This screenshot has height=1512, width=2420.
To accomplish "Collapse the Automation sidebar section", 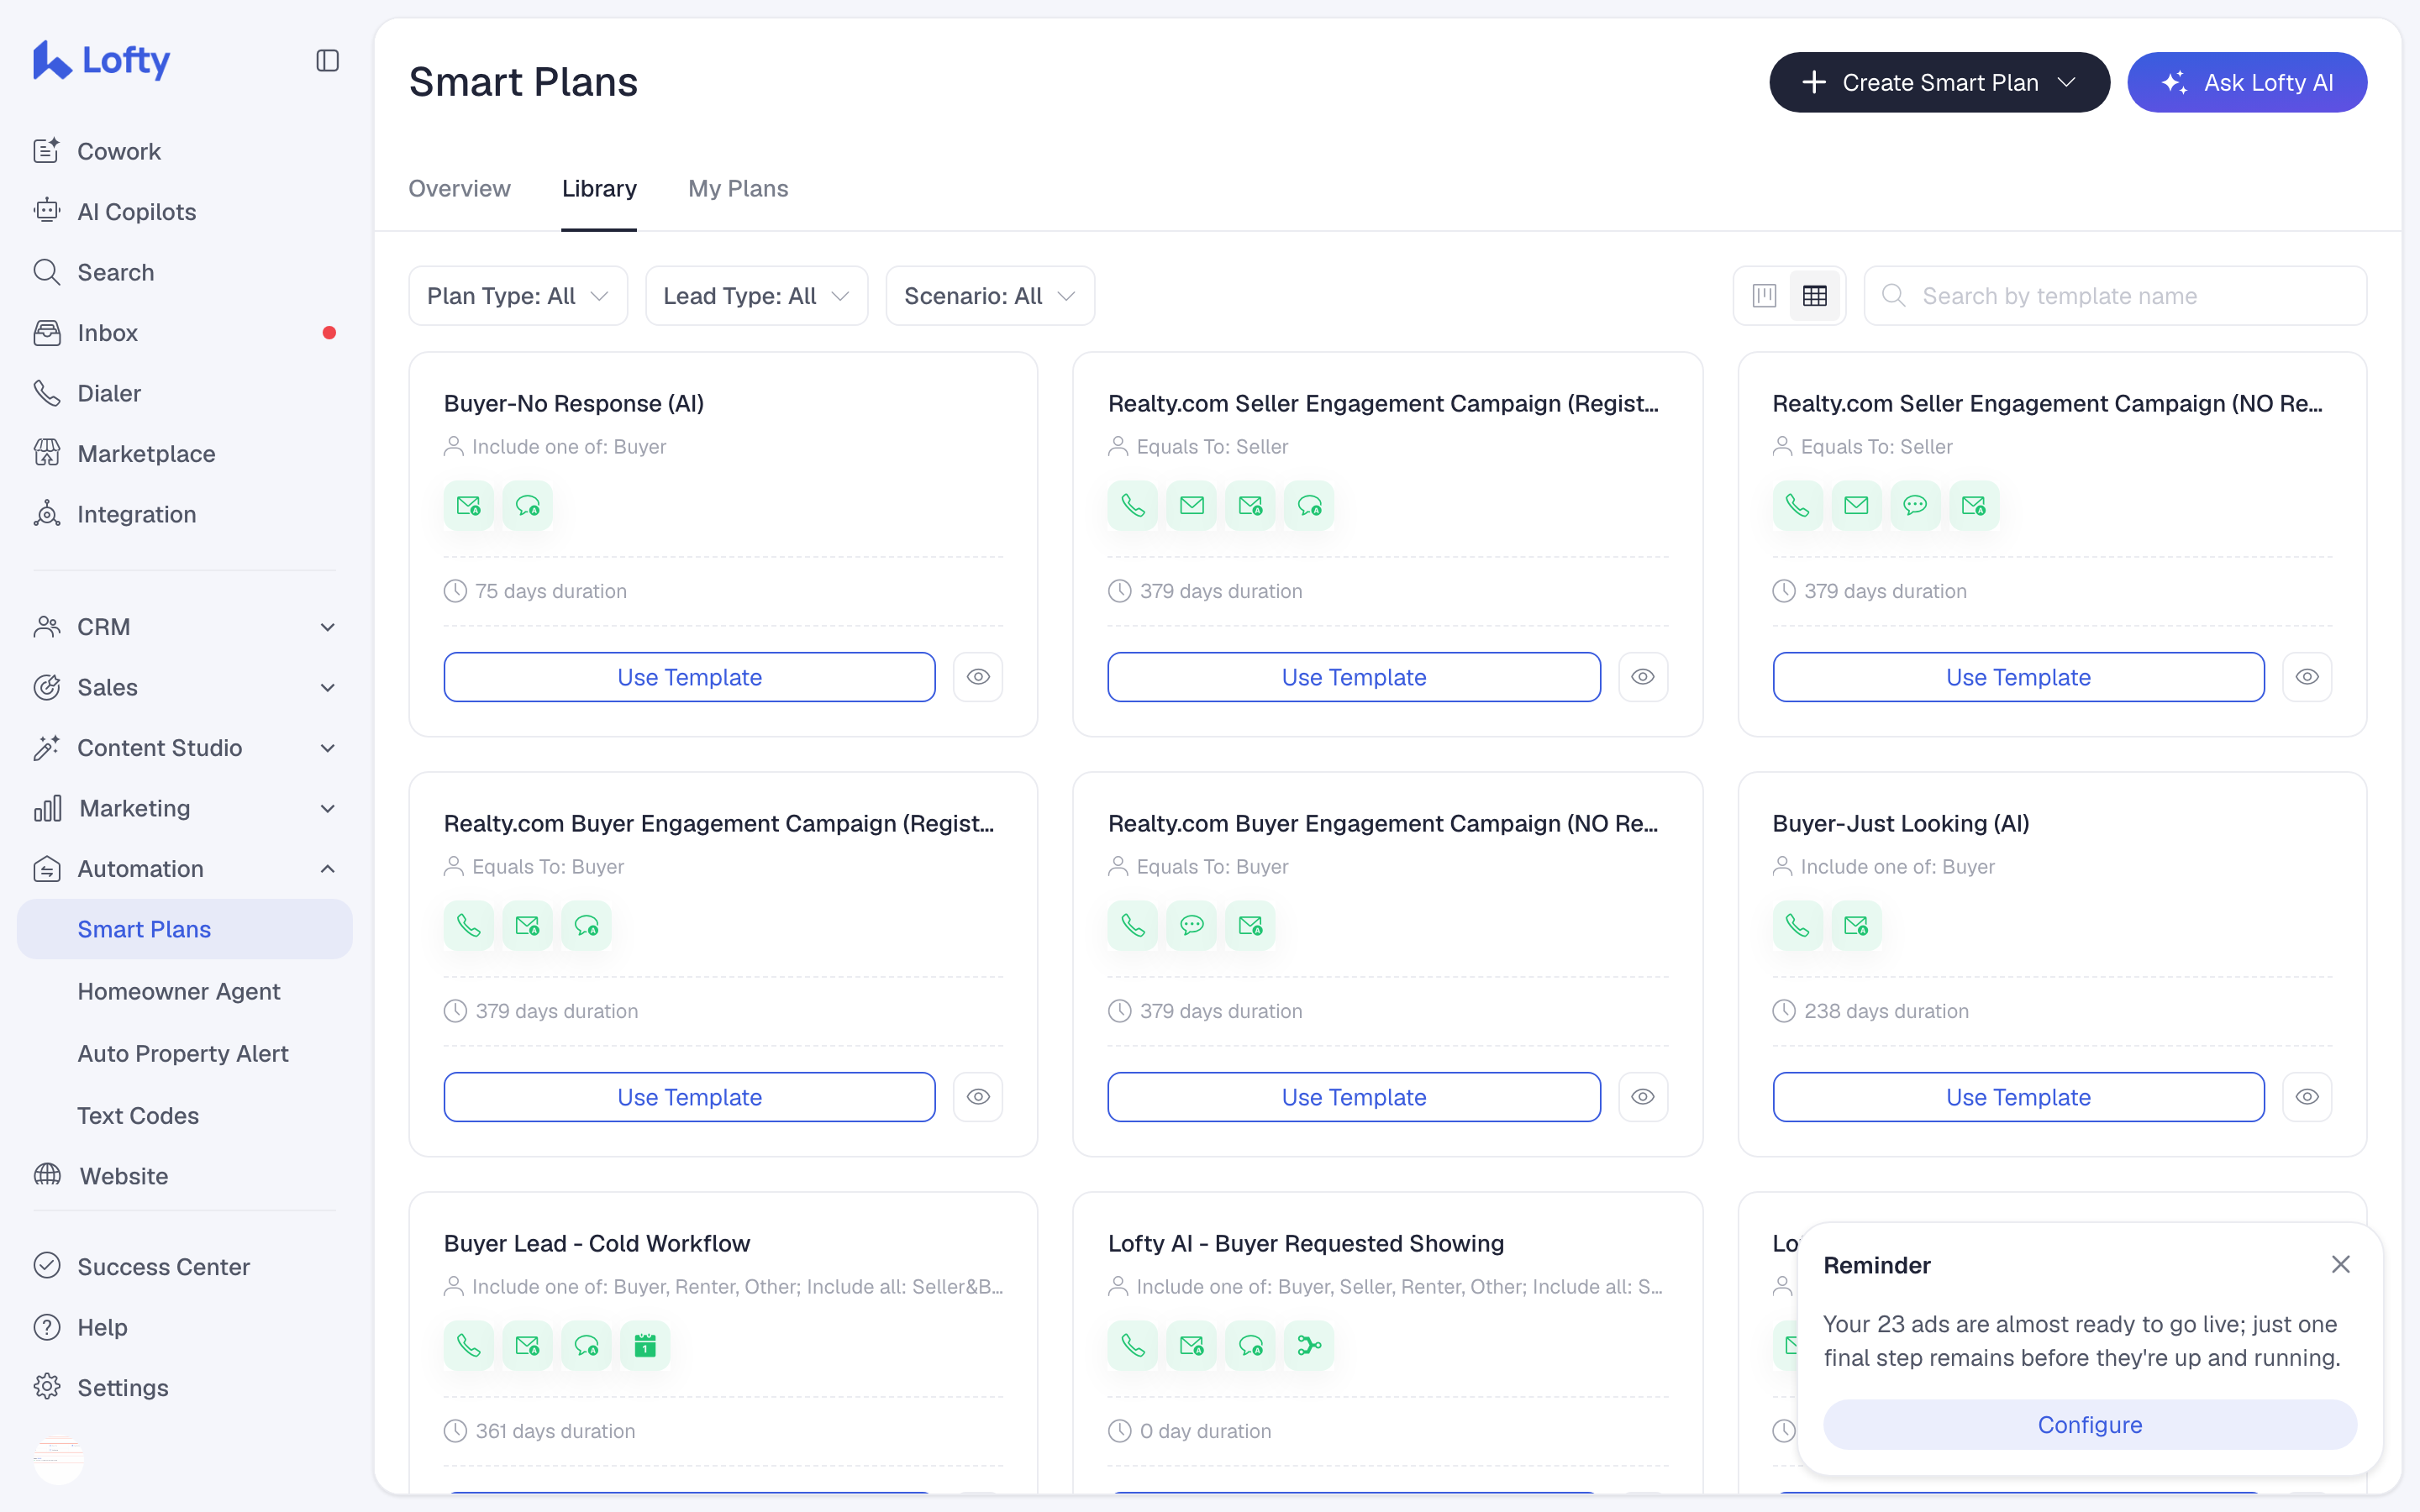I will point(185,869).
